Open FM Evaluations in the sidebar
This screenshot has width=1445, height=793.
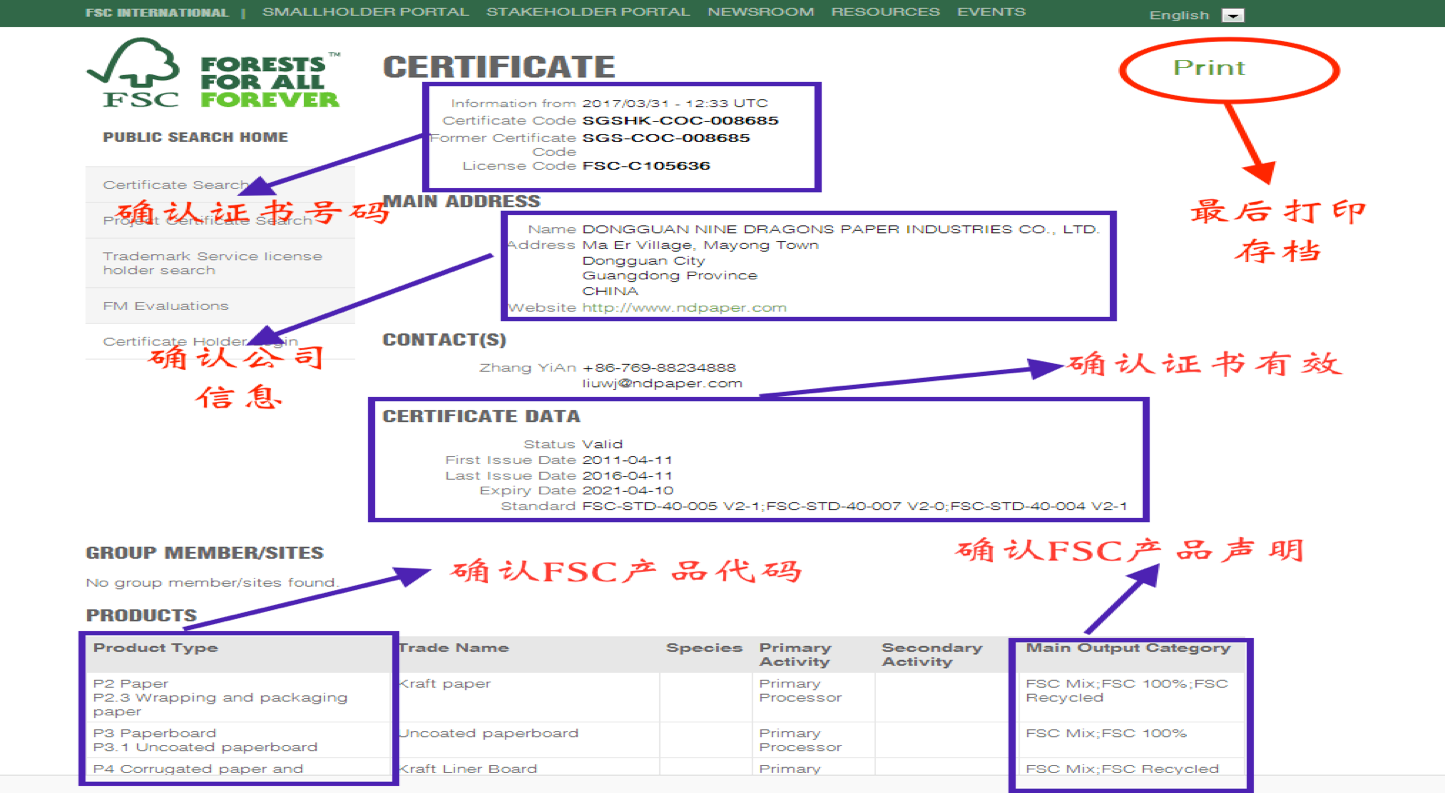[x=220, y=306]
